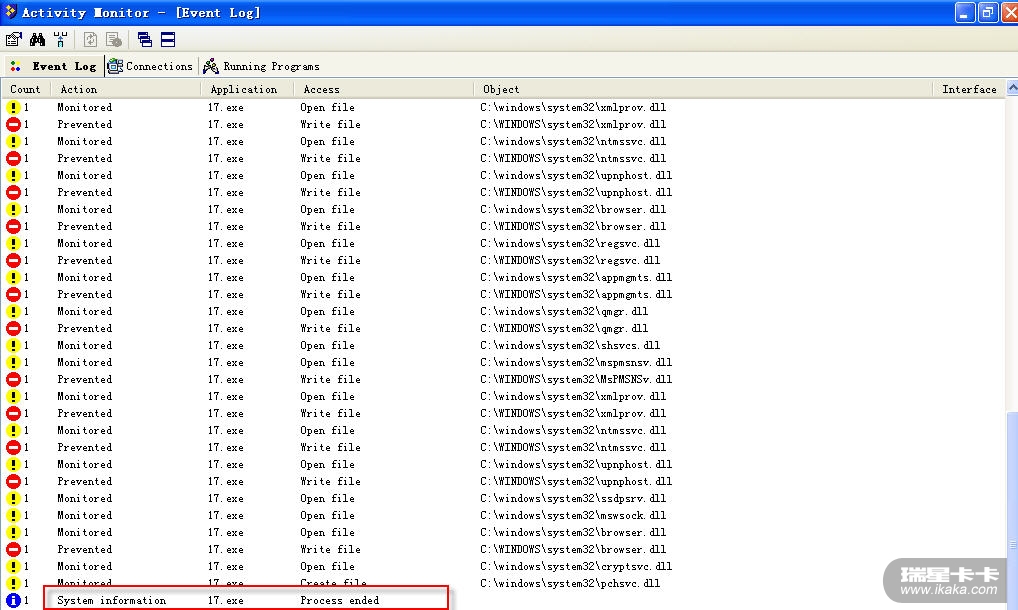Select object C:\WINDOWS\system32\appmgmts.dll
Image resolution: width=1018 pixels, height=610 pixels.
click(576, 294)
